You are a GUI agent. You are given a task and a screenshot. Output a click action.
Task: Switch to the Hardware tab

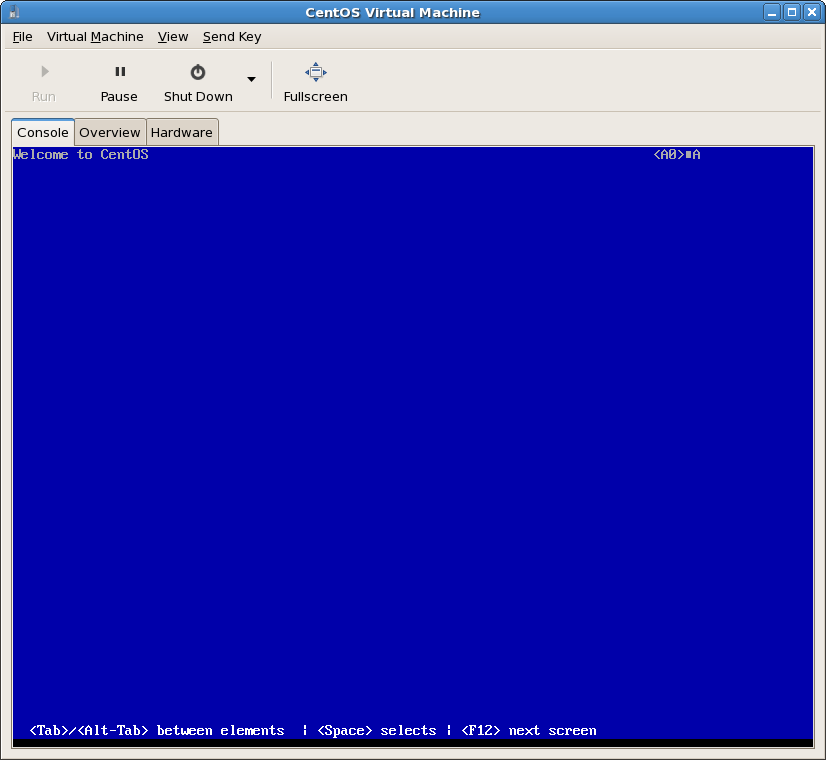point(182,132)
